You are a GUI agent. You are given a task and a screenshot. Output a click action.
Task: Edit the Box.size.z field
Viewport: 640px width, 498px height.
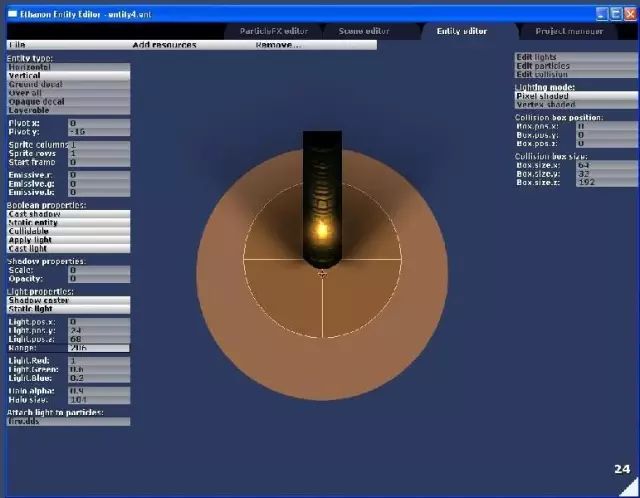pyautogui.click(x=607, y=182)
